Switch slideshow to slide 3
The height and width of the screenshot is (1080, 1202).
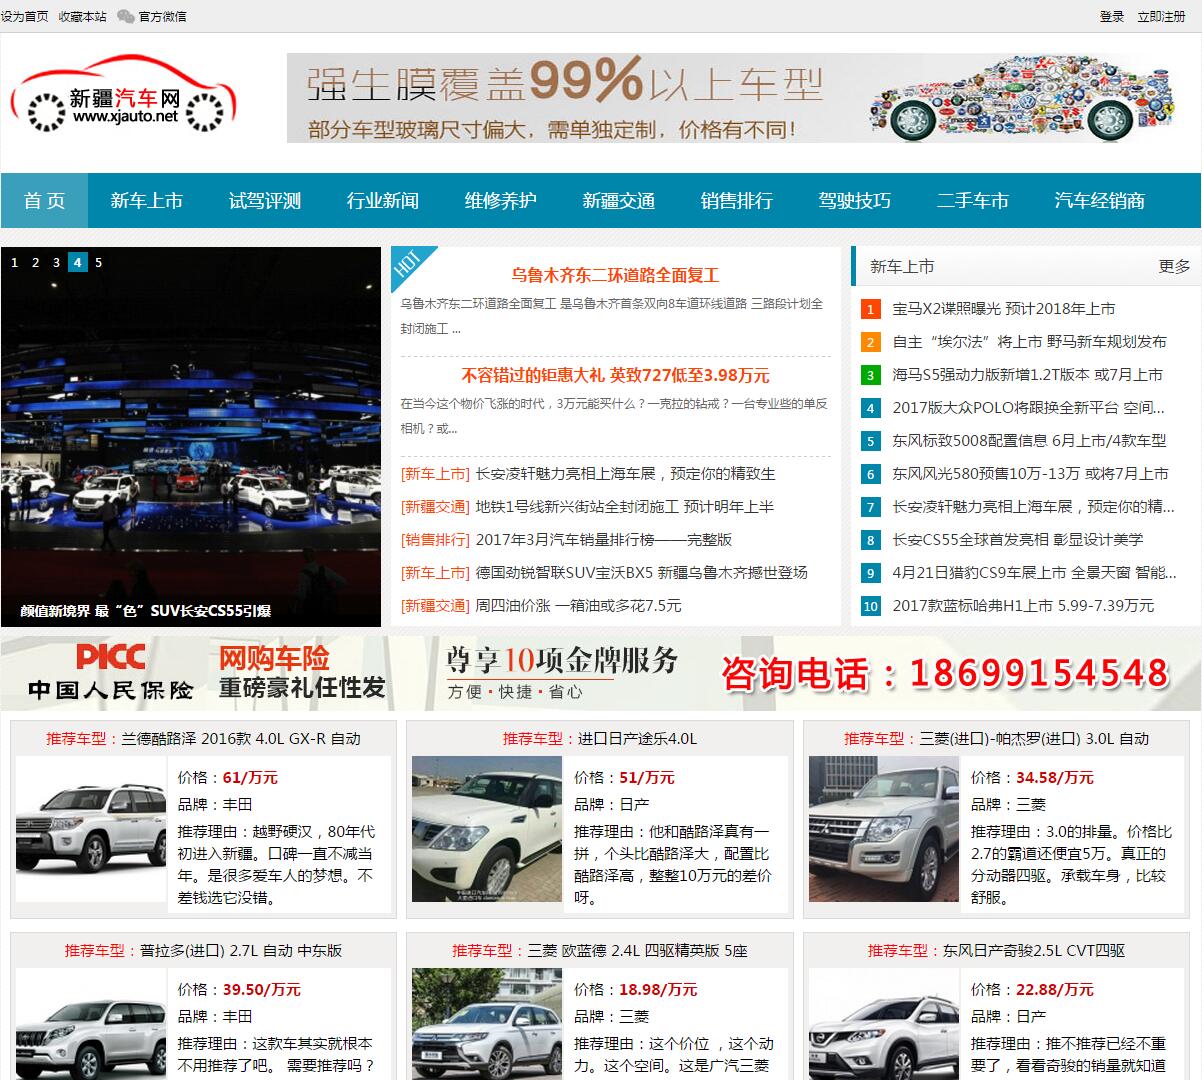(x=56, y=262)
